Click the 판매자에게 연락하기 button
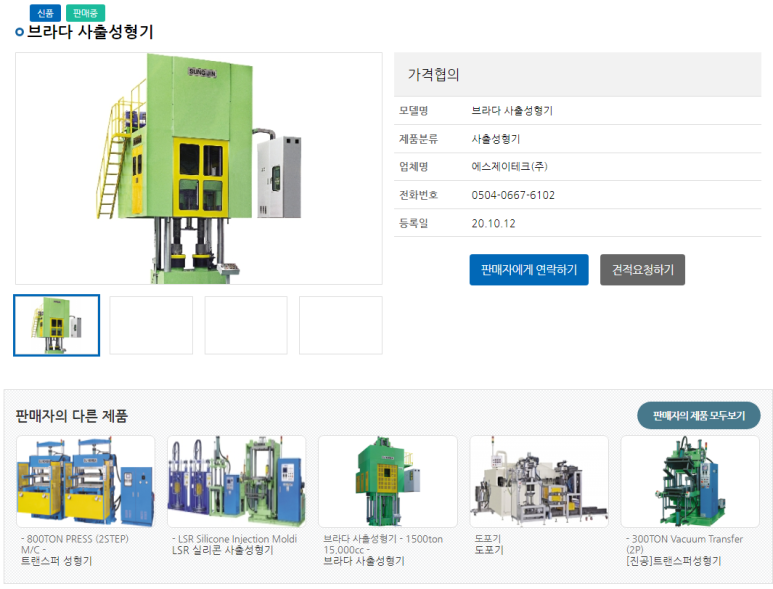The image size is (773, 589). pos(528,270)
